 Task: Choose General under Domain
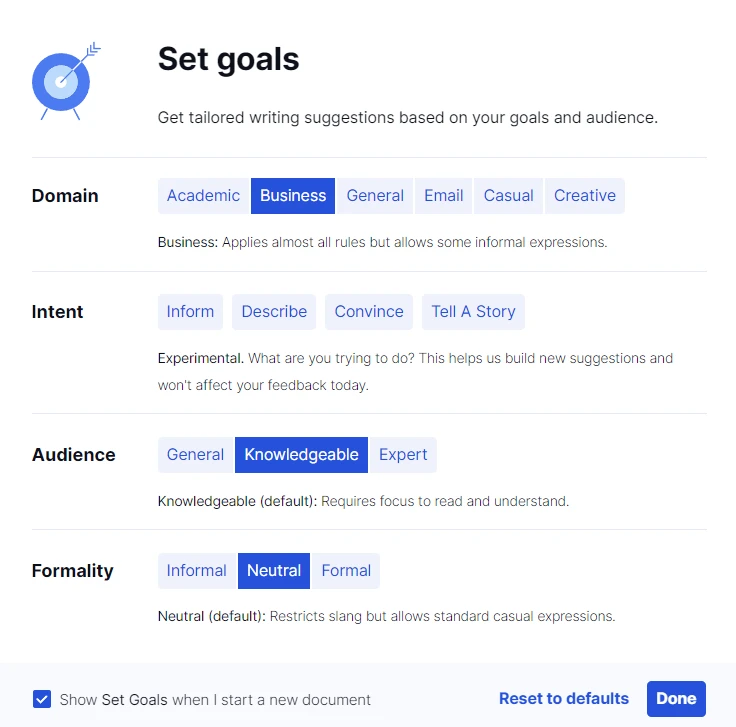point(375,196)
